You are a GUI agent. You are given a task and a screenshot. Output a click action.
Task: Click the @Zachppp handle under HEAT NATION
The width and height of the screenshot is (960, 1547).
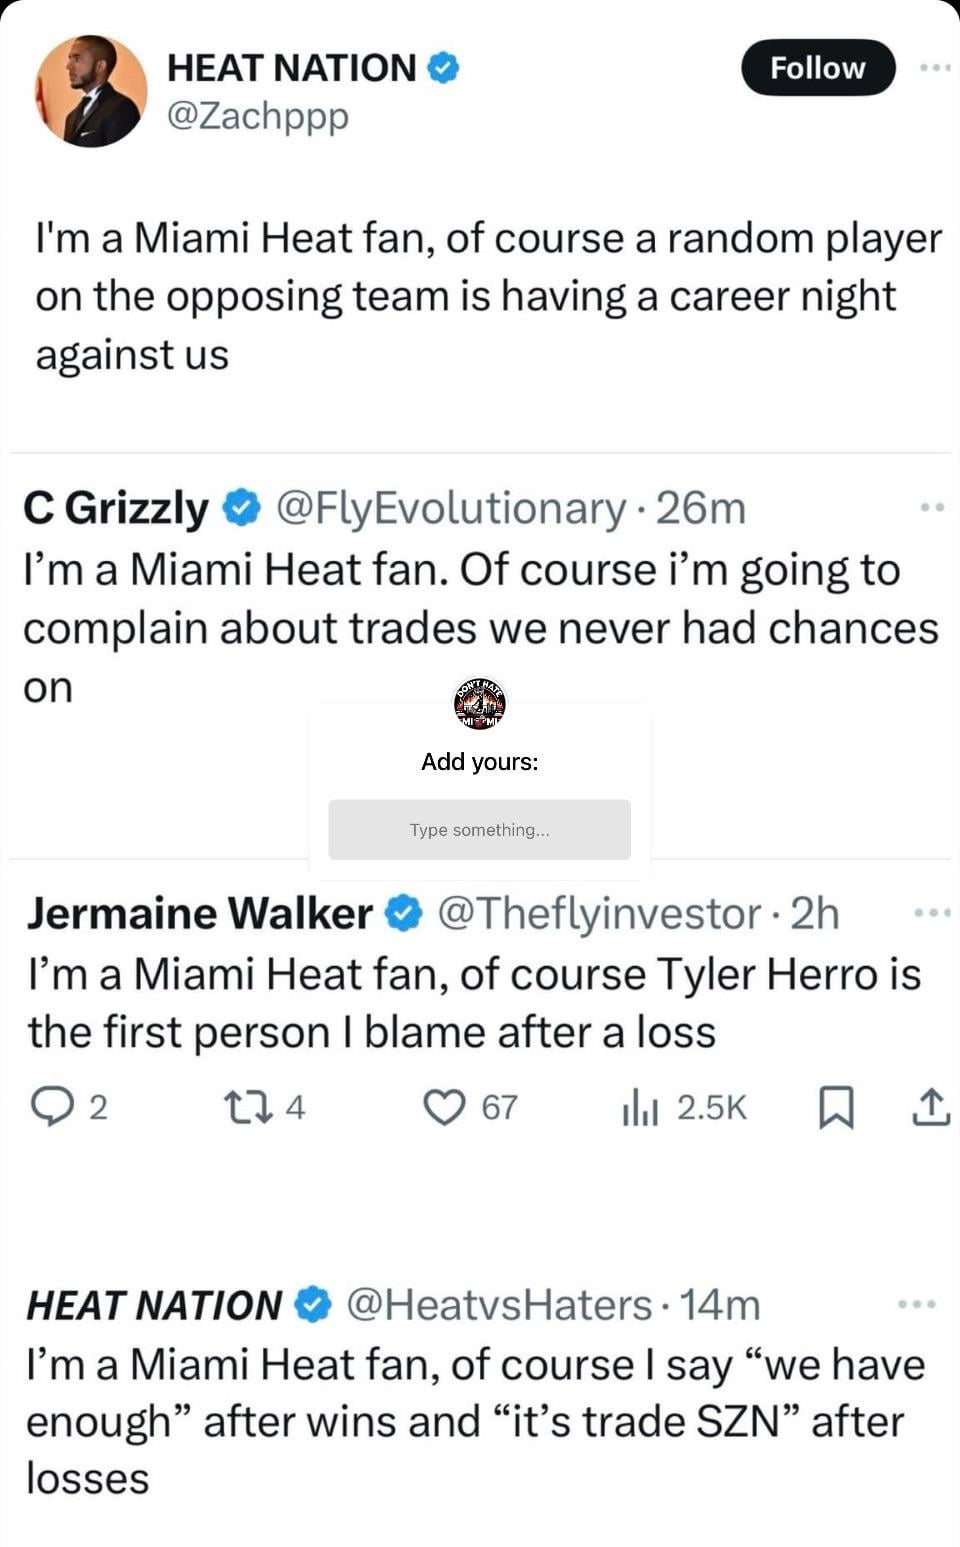click(x=258, y=116)
